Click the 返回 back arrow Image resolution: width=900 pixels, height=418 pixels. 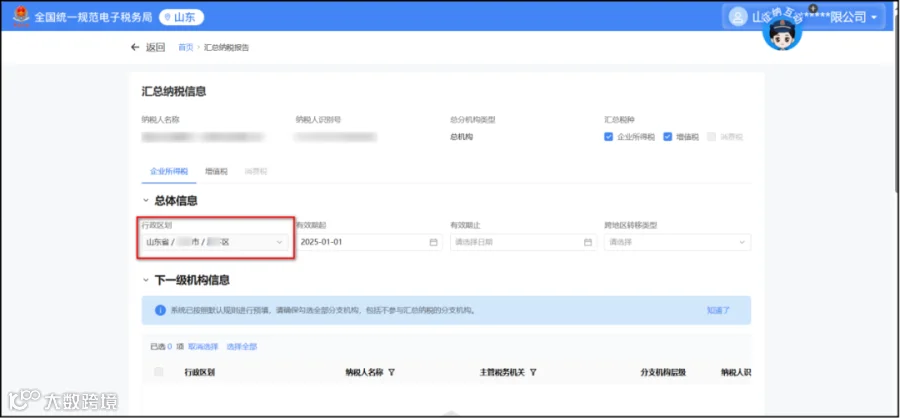135,47
